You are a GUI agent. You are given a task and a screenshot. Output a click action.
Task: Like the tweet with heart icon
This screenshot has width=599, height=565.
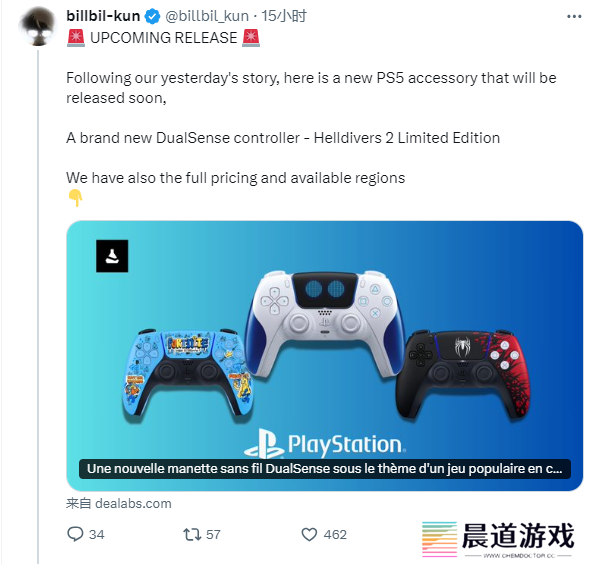coord(309,534)
